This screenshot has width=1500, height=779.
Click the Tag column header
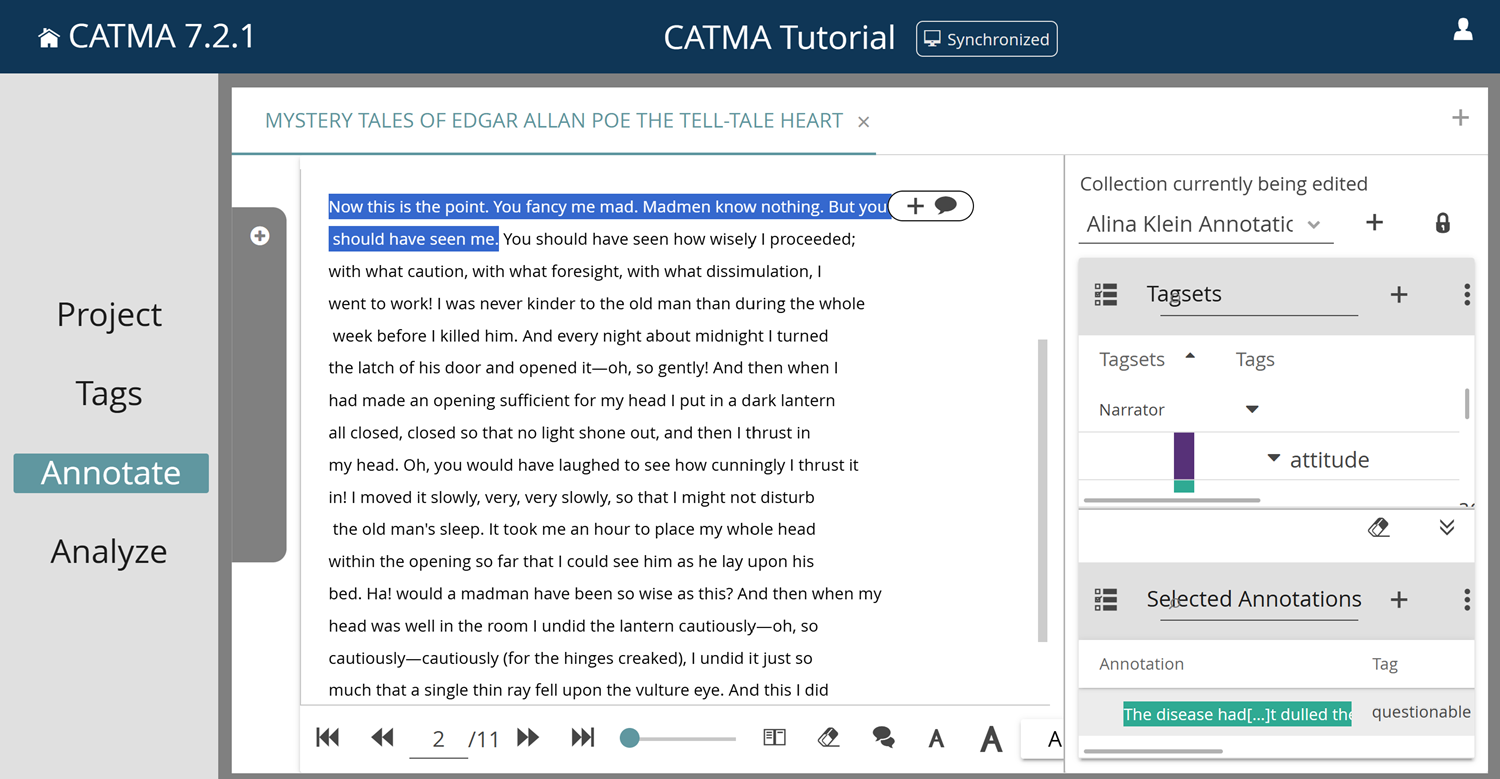(x=1385, y=664)
